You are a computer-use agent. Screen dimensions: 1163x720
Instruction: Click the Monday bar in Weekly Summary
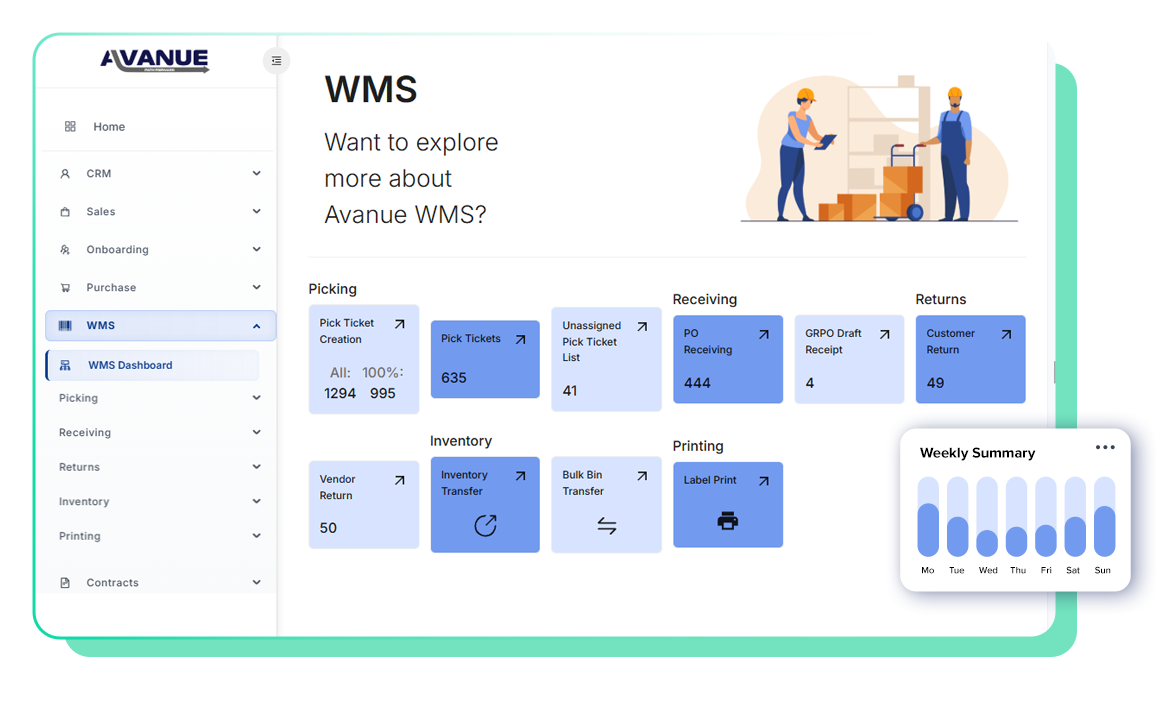(x=928, y=517)
